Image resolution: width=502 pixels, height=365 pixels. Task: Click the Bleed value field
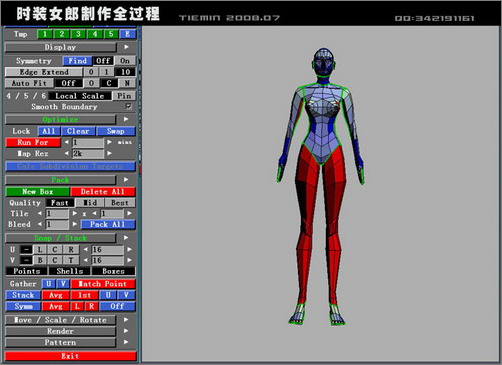pyautogui.click(x=57, y=224)
